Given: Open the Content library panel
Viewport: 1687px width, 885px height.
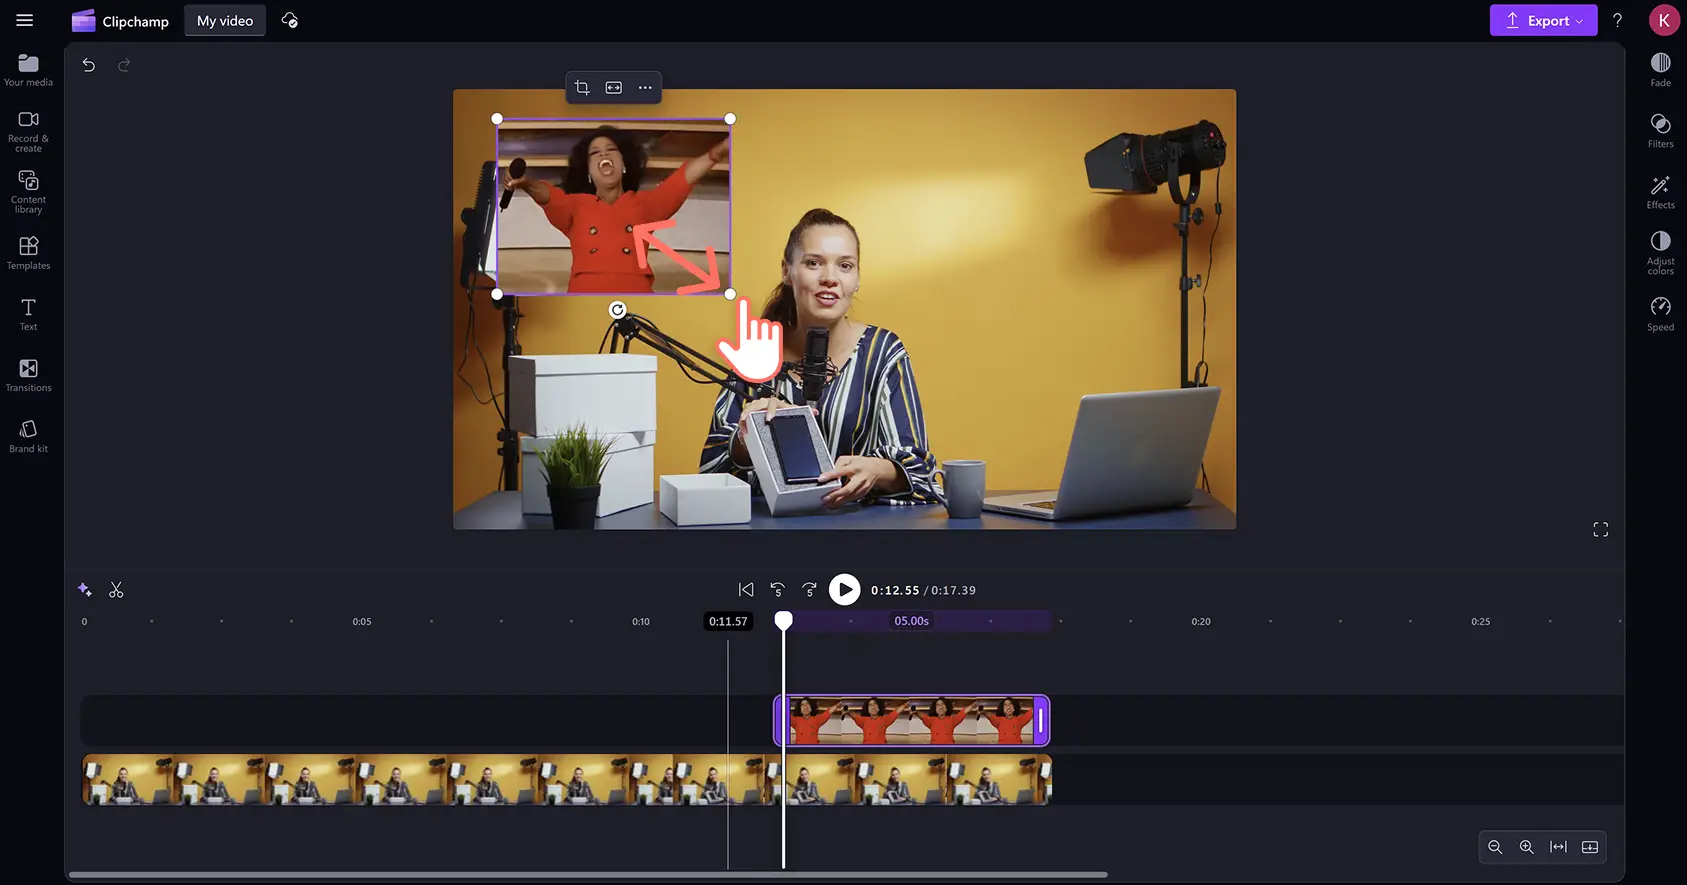Looking at the screenshot, I should [x=28, y=191].
